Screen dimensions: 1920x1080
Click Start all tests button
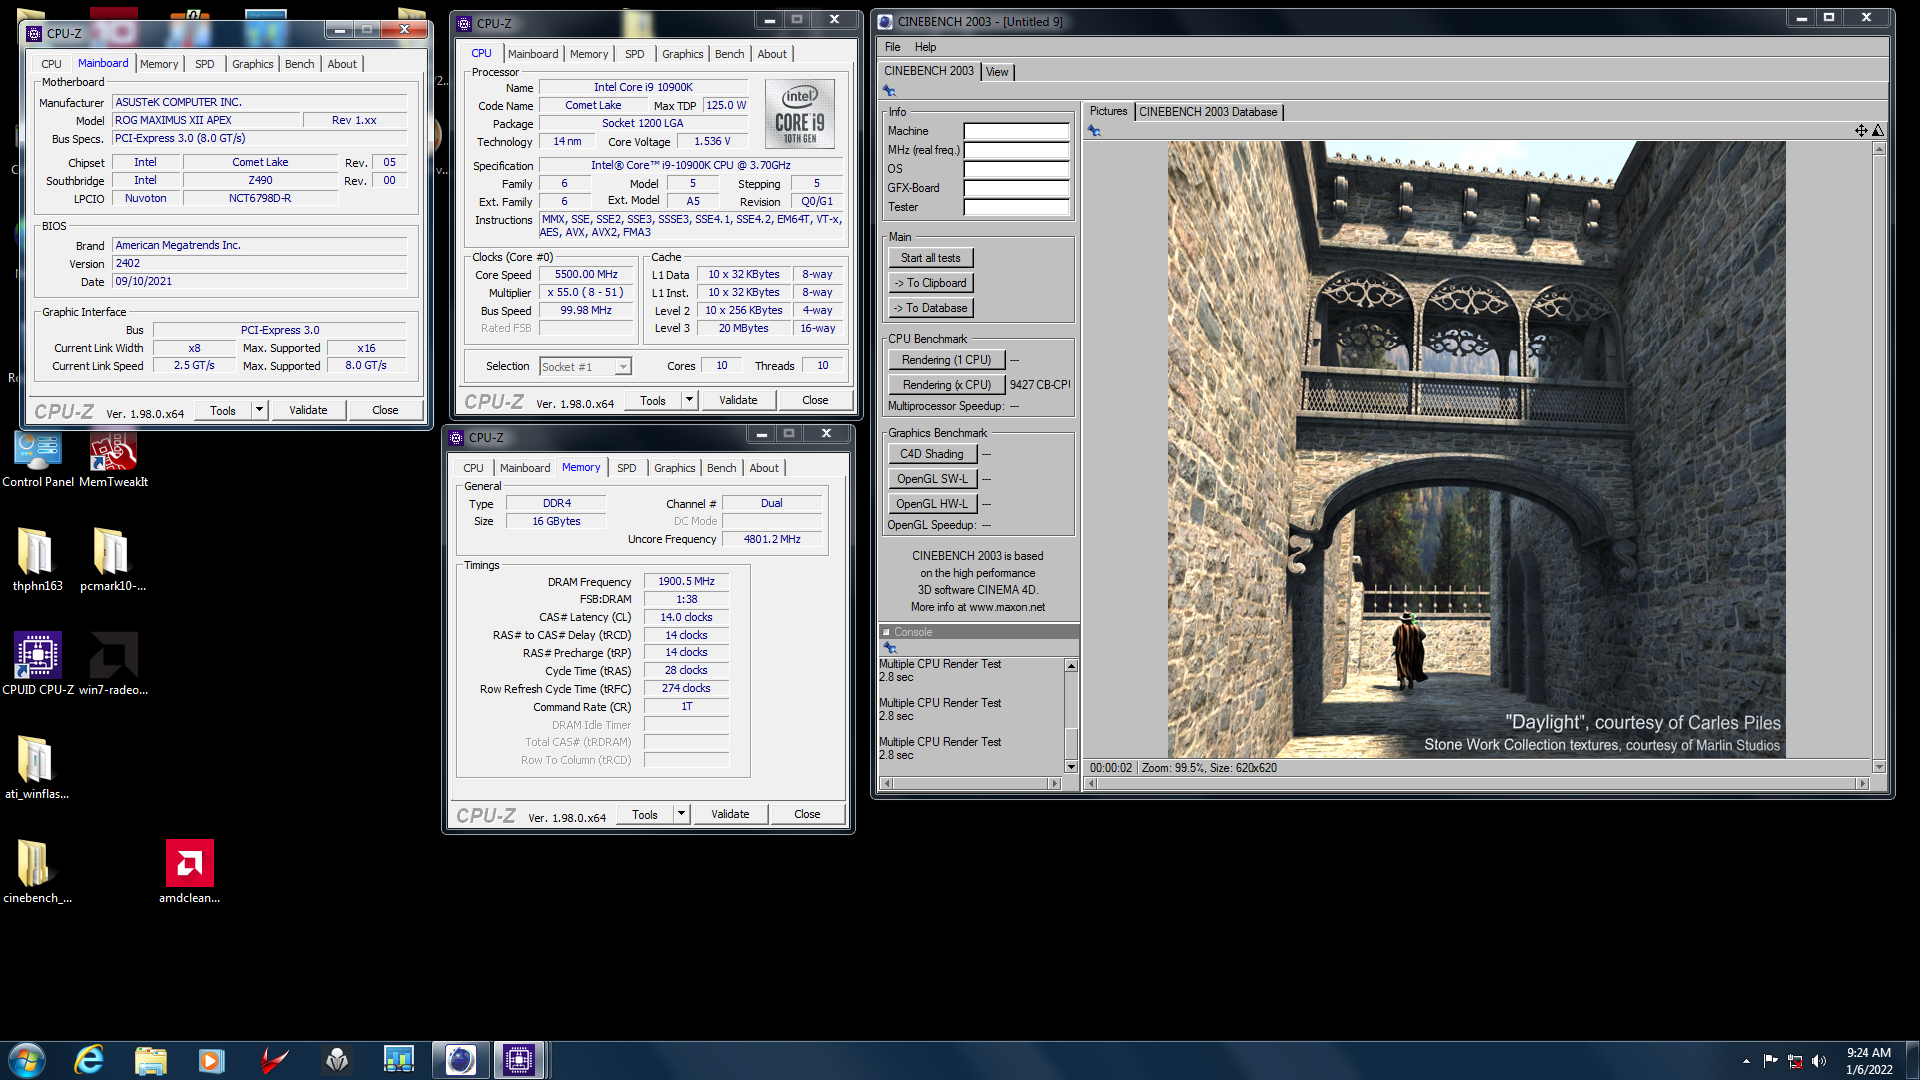click(930, 258)
